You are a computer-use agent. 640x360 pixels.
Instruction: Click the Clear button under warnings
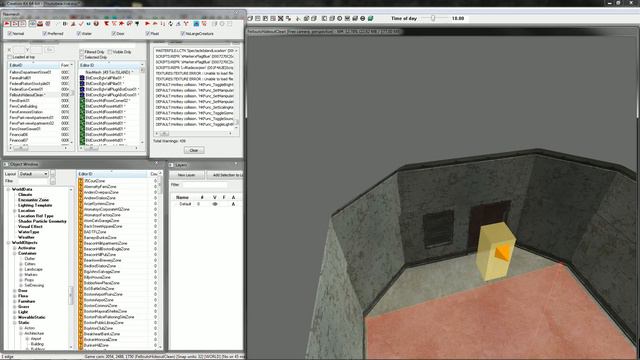[194, 150]
